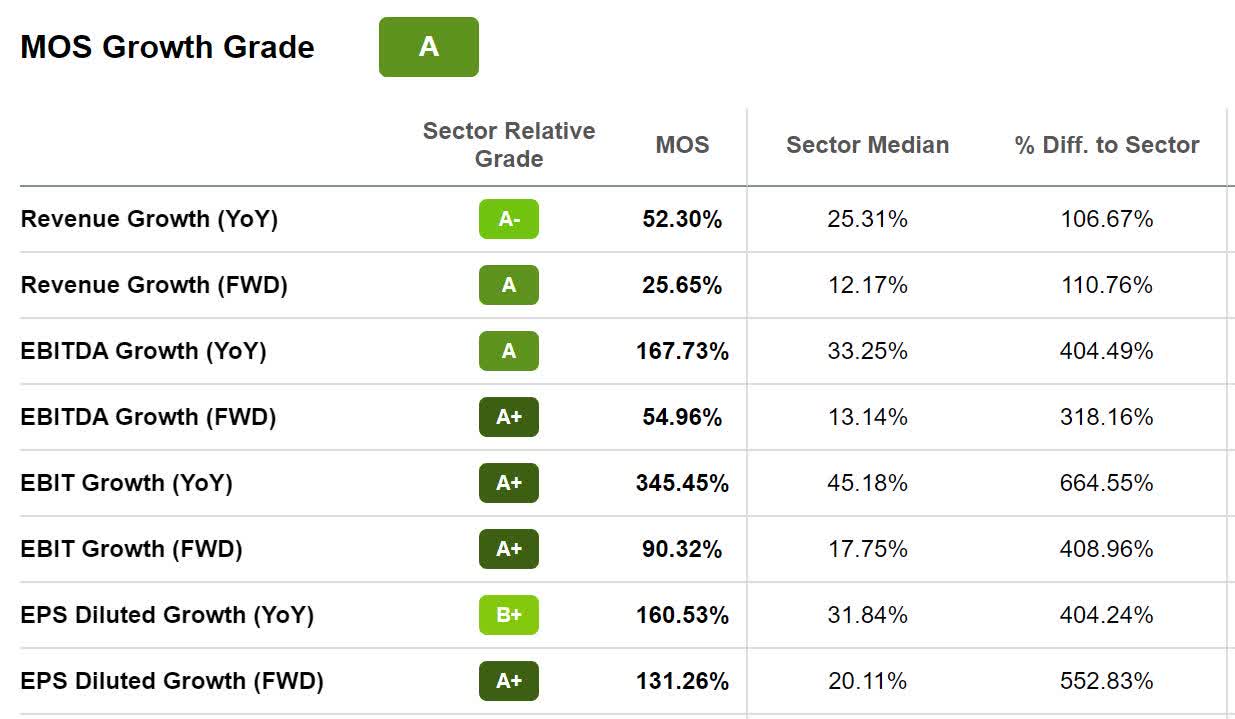The image size is (1235, 719).
Task: Select the 12.17% sector median value
Action: click(867, 285)
